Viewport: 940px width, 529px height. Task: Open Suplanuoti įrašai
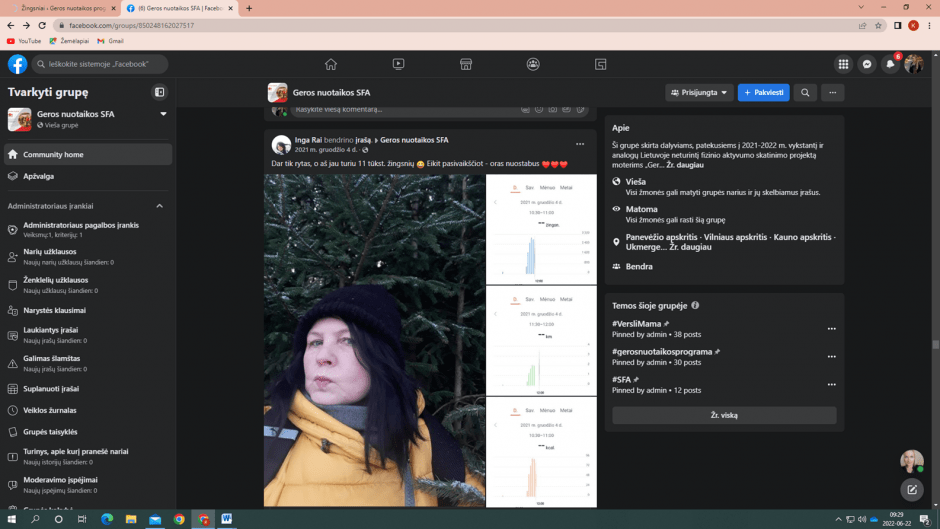88,389
